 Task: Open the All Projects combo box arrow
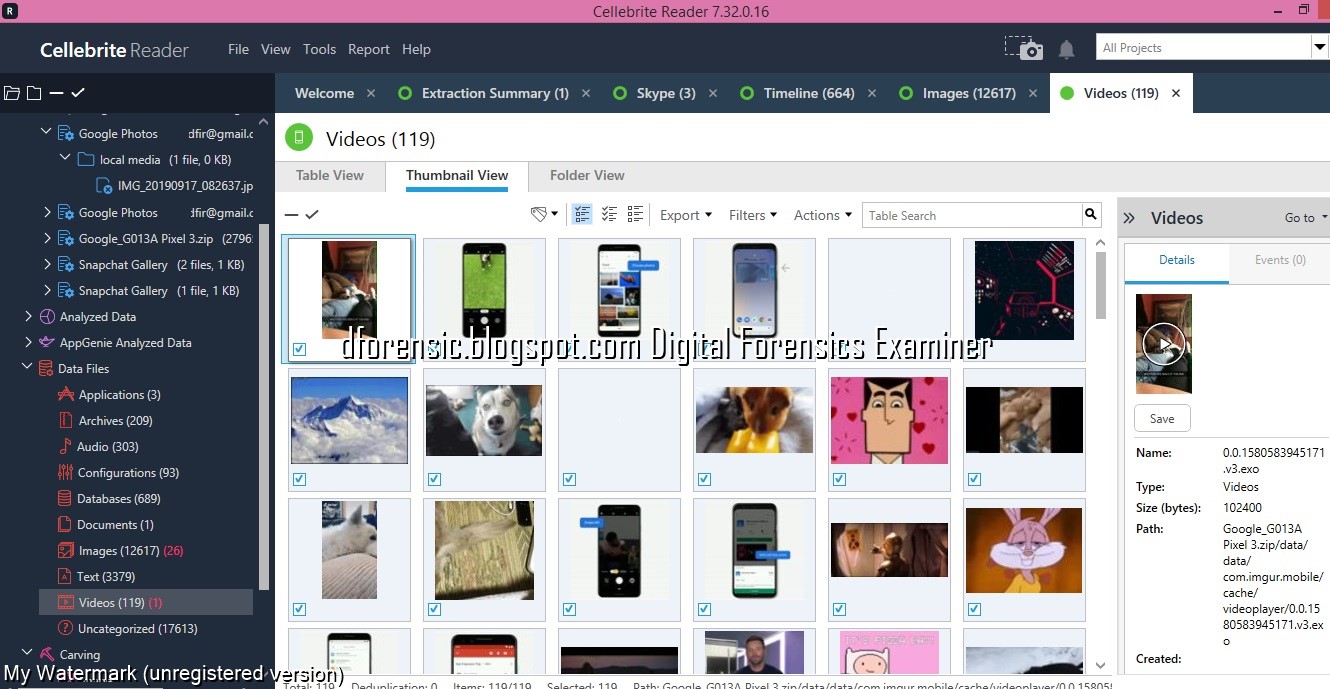coord(1318,47)
